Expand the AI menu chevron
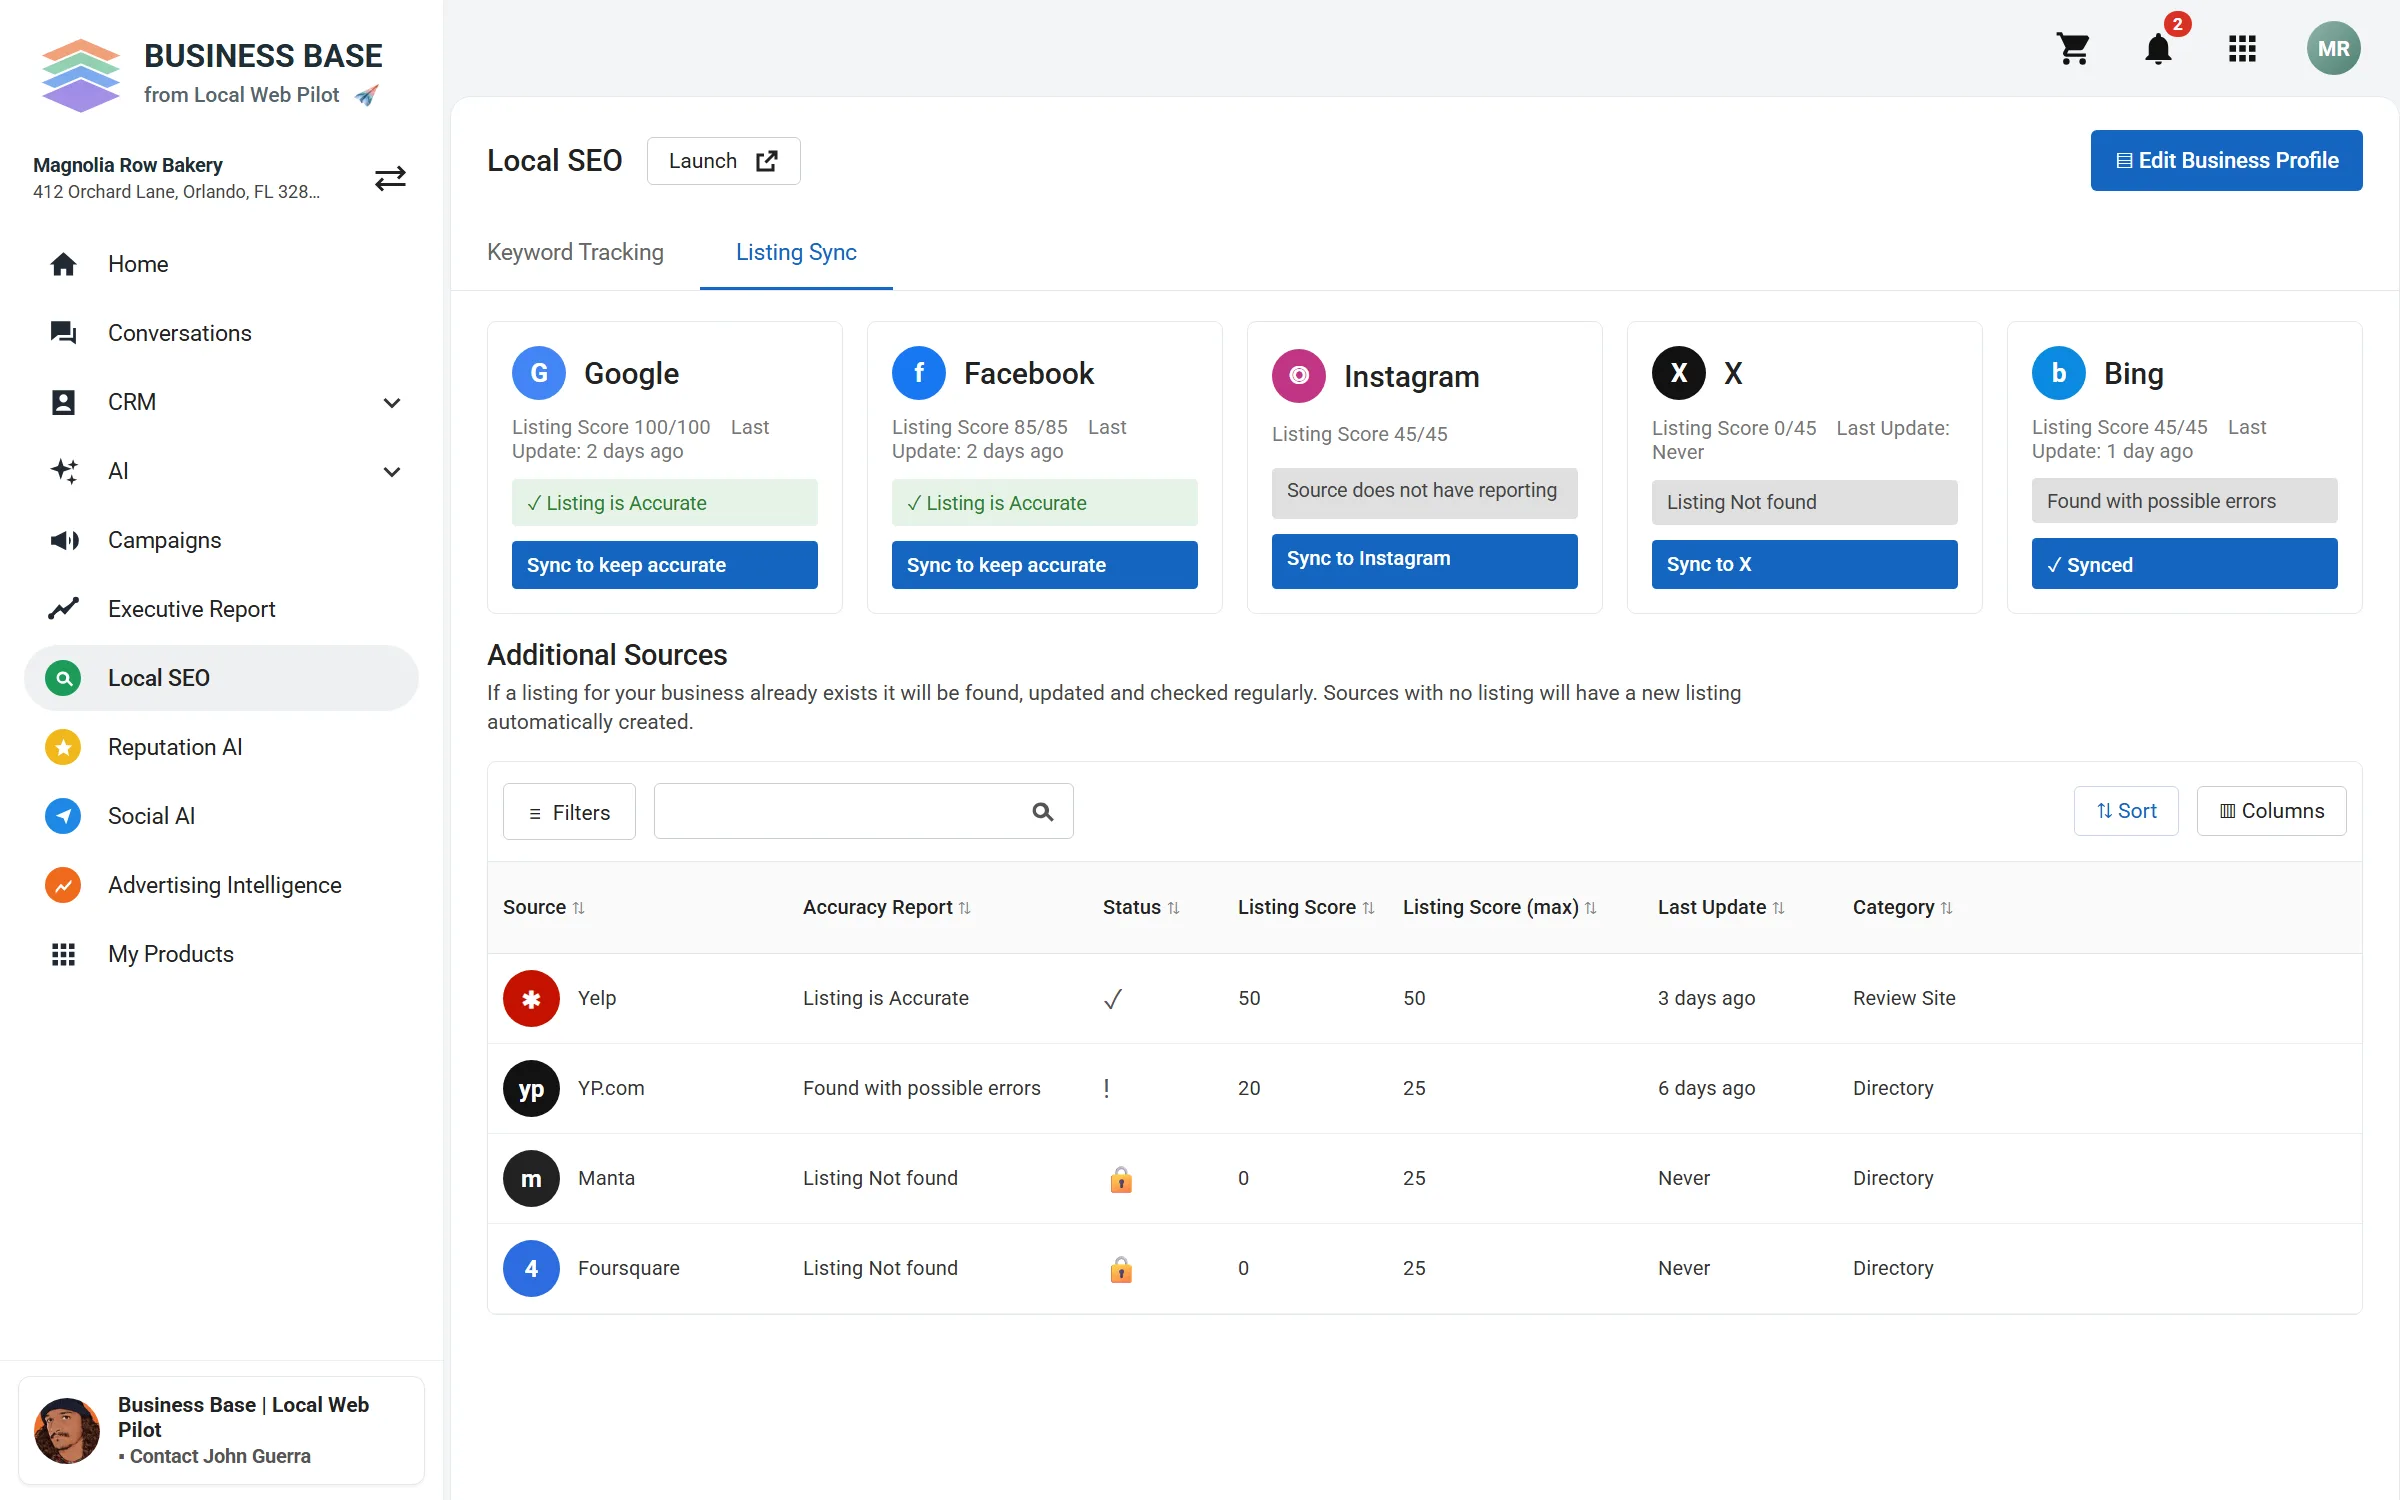The width and height of the screenshot is (2400, 1500). (392, 472)
